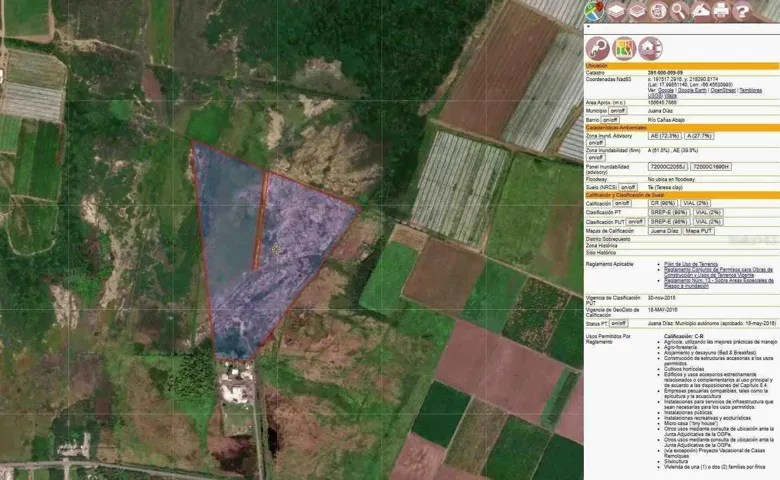The height and width of the screenshot is (480, 780).
Task: Toggle Status PT on/off button
Action: 619,323
